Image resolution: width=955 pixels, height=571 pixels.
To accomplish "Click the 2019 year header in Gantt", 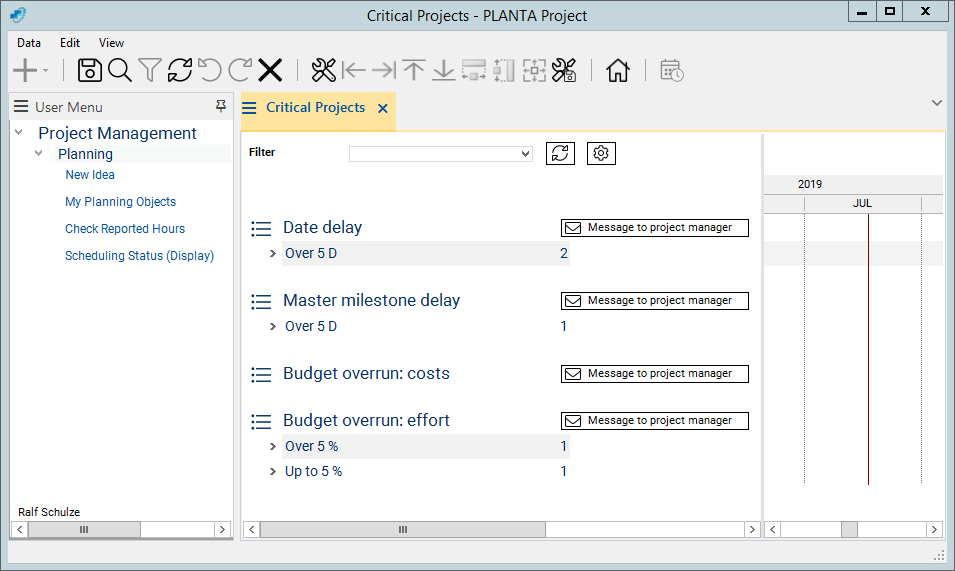I will click(x=810, y=184).
